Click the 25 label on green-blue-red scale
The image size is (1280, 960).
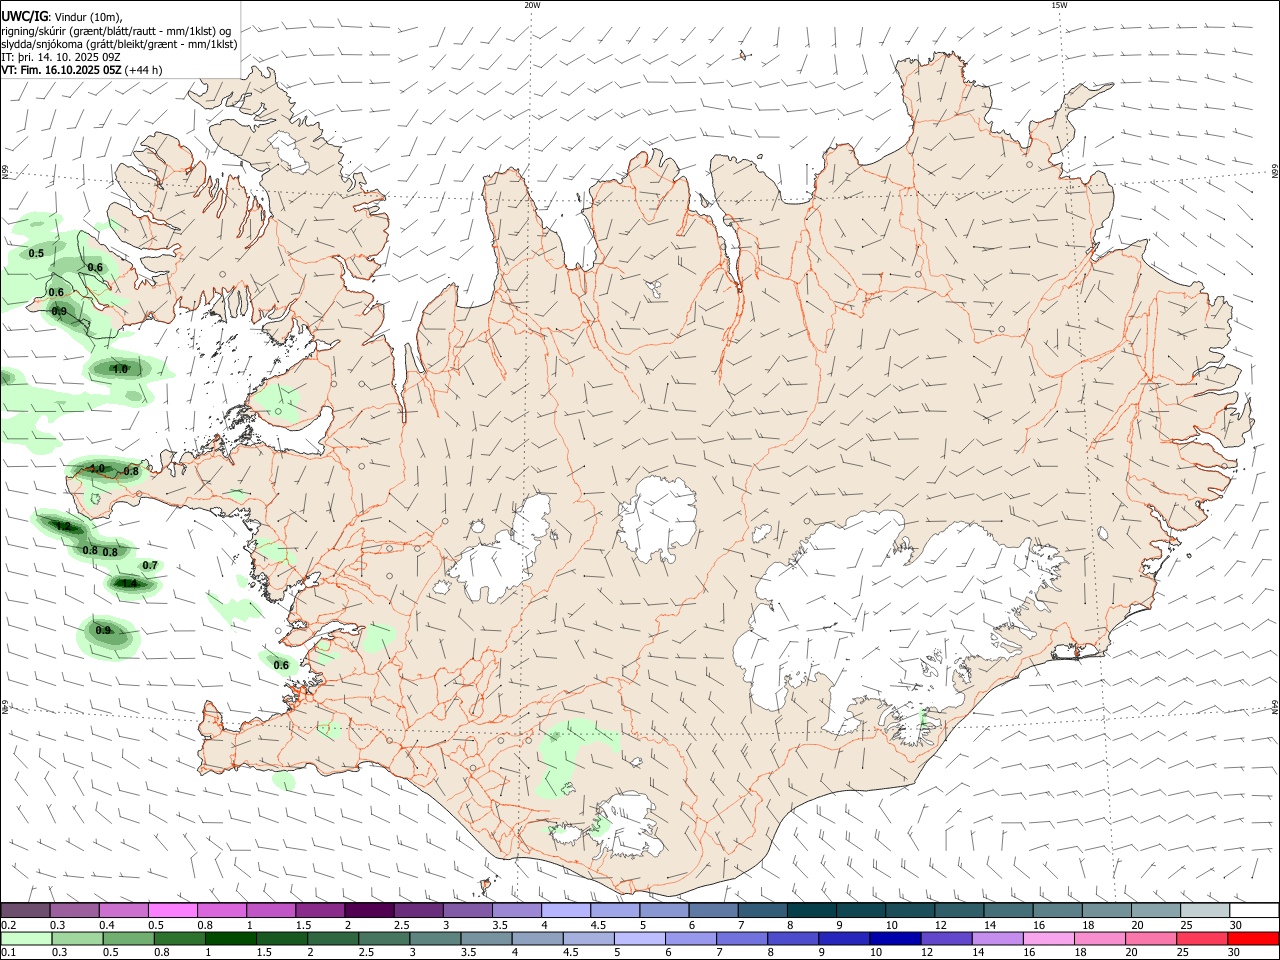[x=1183, y=952]
